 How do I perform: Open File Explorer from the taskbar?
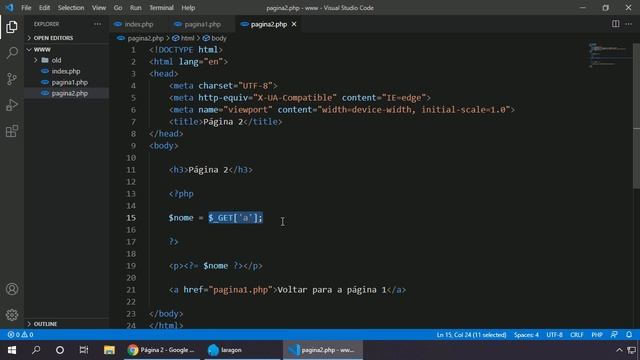(x=109, y=350)
